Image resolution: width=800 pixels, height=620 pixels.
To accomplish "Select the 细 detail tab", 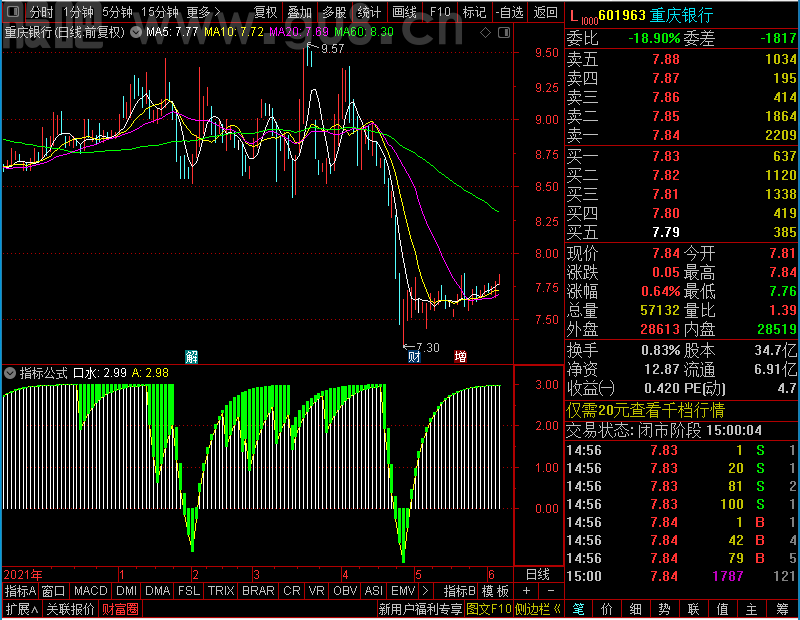I will [x=636, y=609].
